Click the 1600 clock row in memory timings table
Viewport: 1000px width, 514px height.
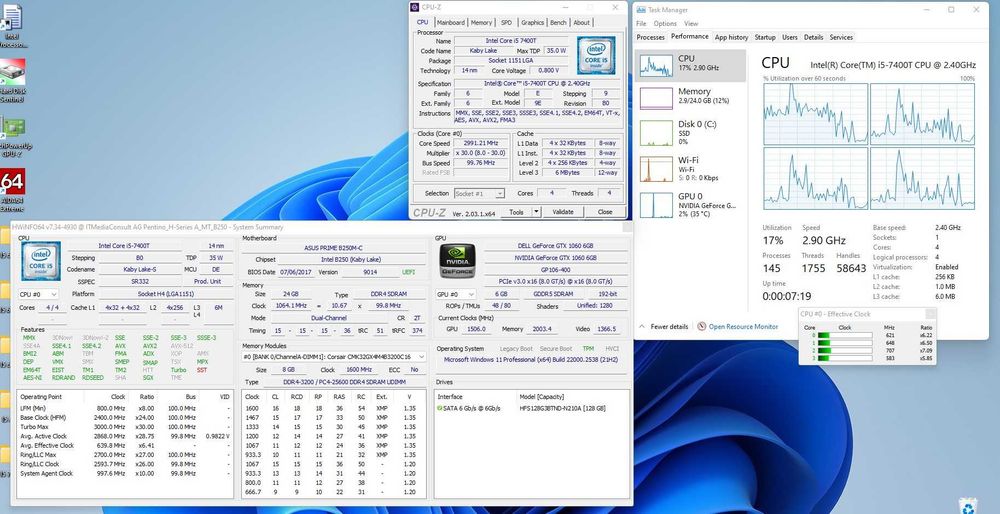click(x=334, y=408)
